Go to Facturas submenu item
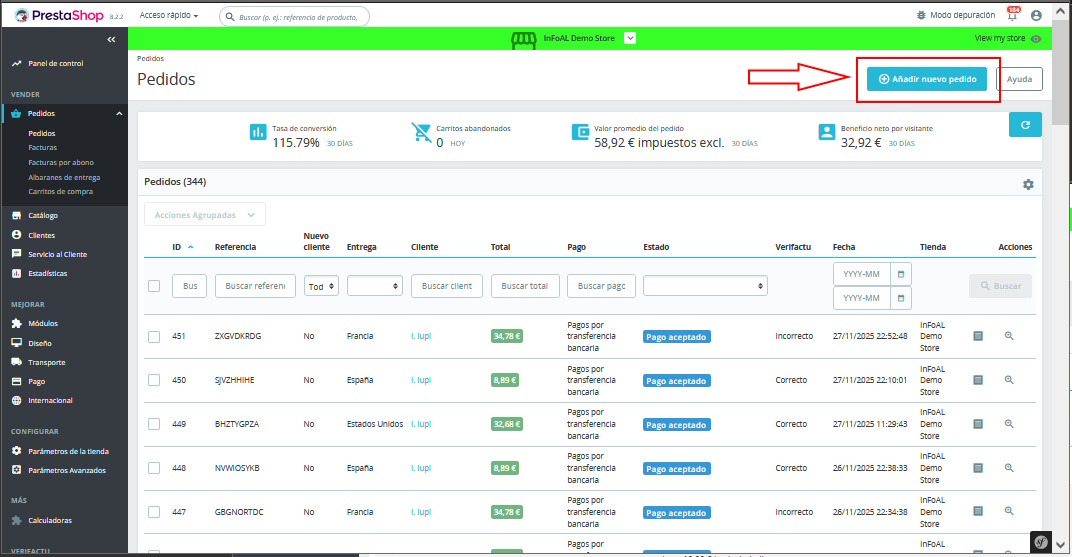Viewport: 1072px width, 557px height. point(43,148)
